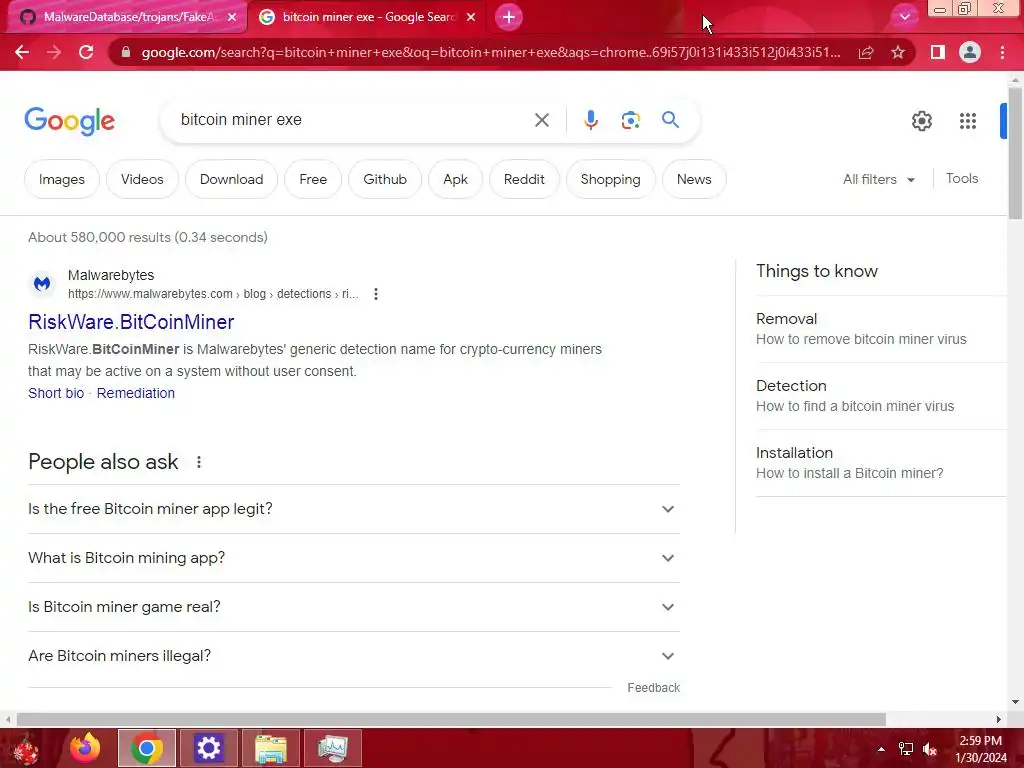Open a new tab with plus button
Viewport: 1024px width, 768px height.
click(509, 17)
